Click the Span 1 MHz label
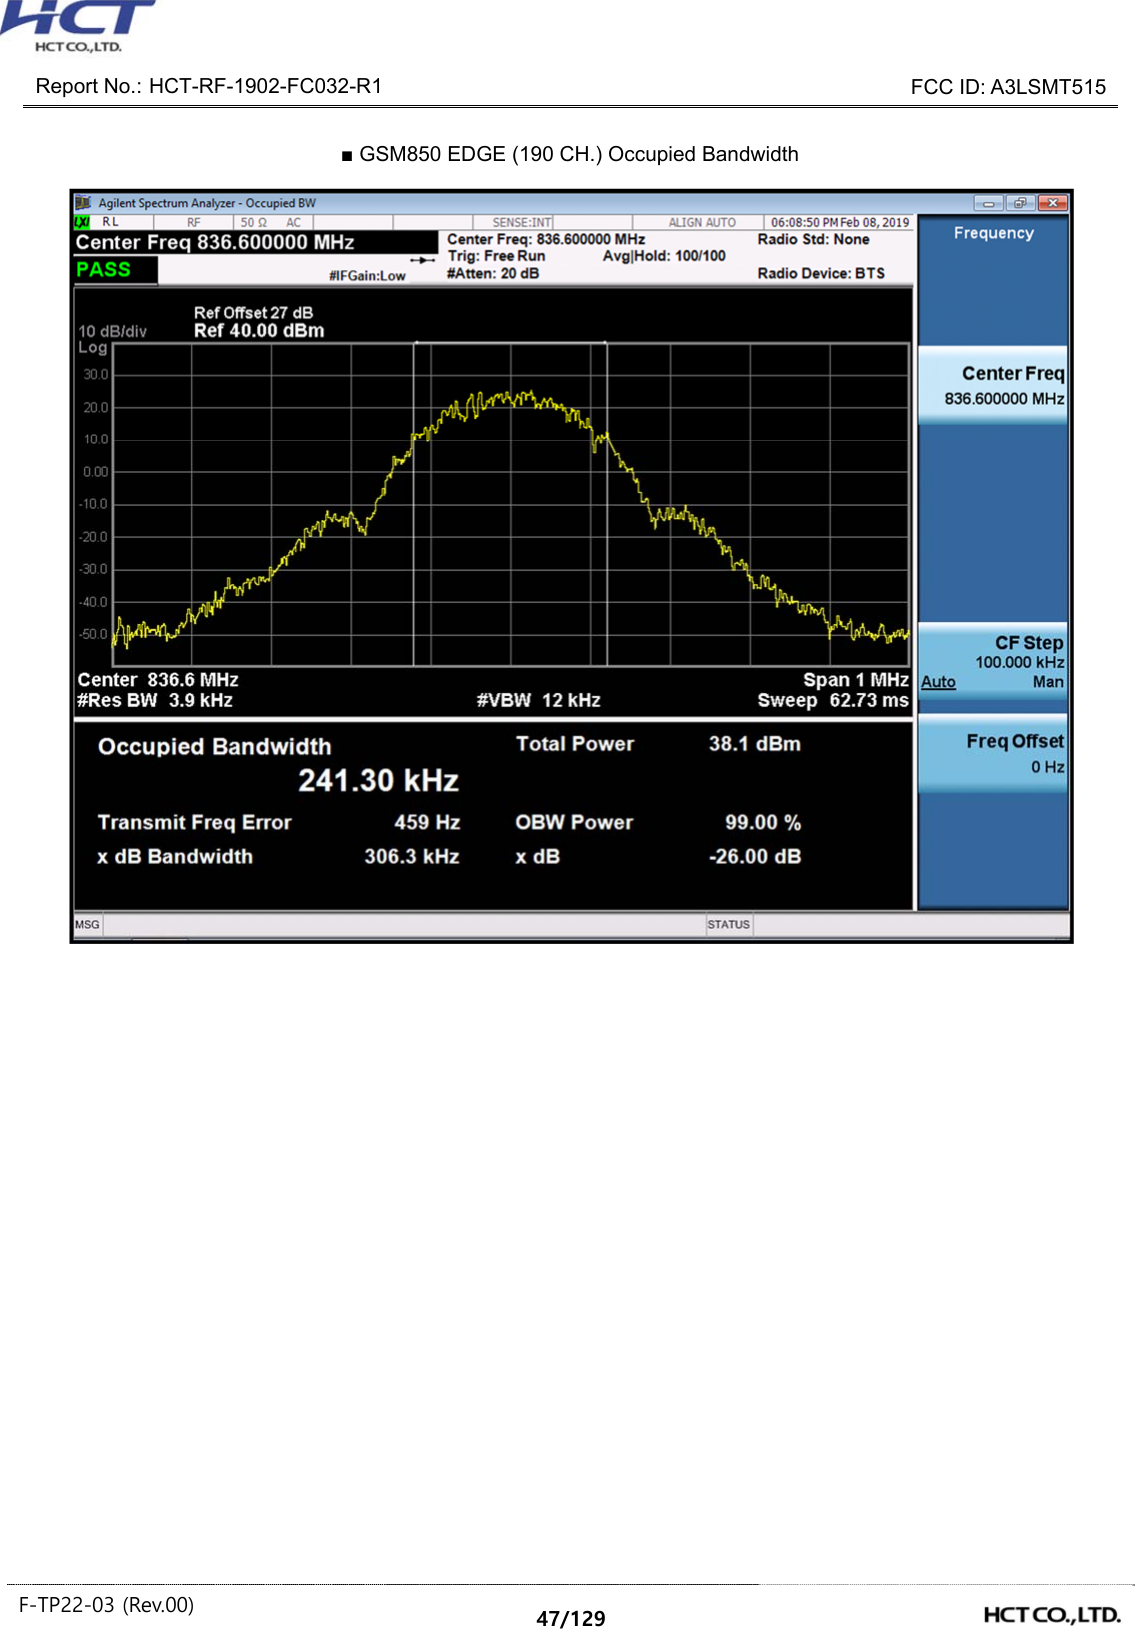1135x1629 pixels. pyautogui.click(x=856, y=680)
